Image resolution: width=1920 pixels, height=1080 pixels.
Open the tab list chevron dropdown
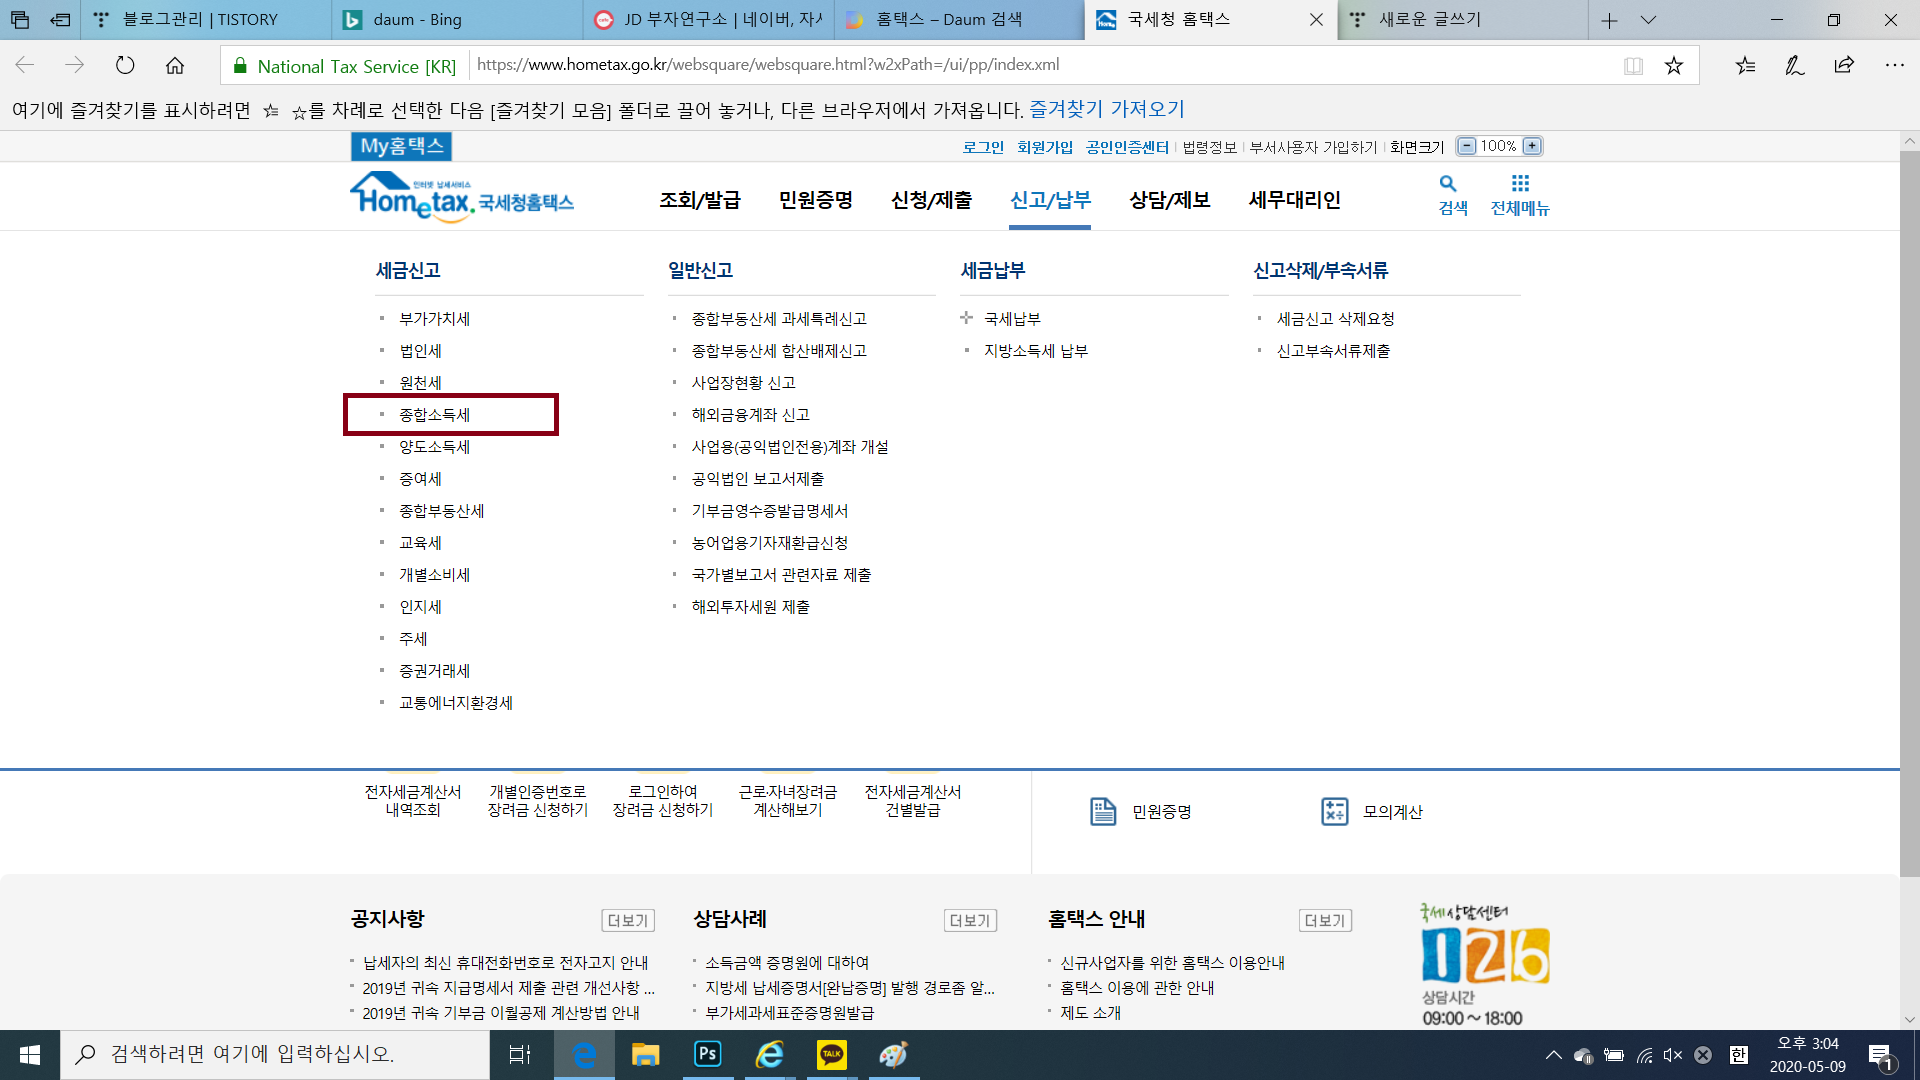point(1649,20)
